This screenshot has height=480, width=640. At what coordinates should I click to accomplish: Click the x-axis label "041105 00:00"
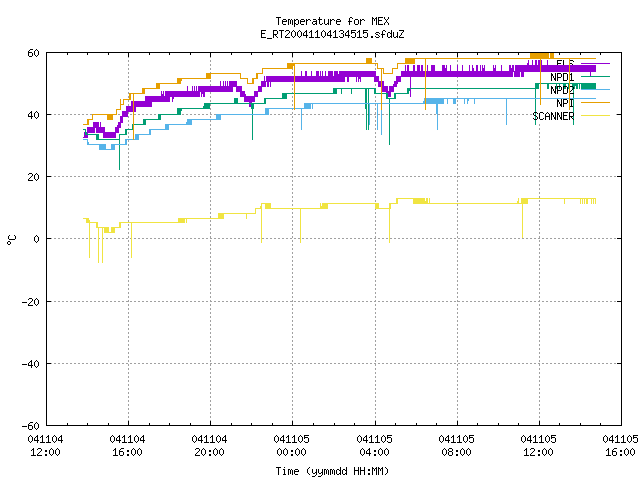291,446
